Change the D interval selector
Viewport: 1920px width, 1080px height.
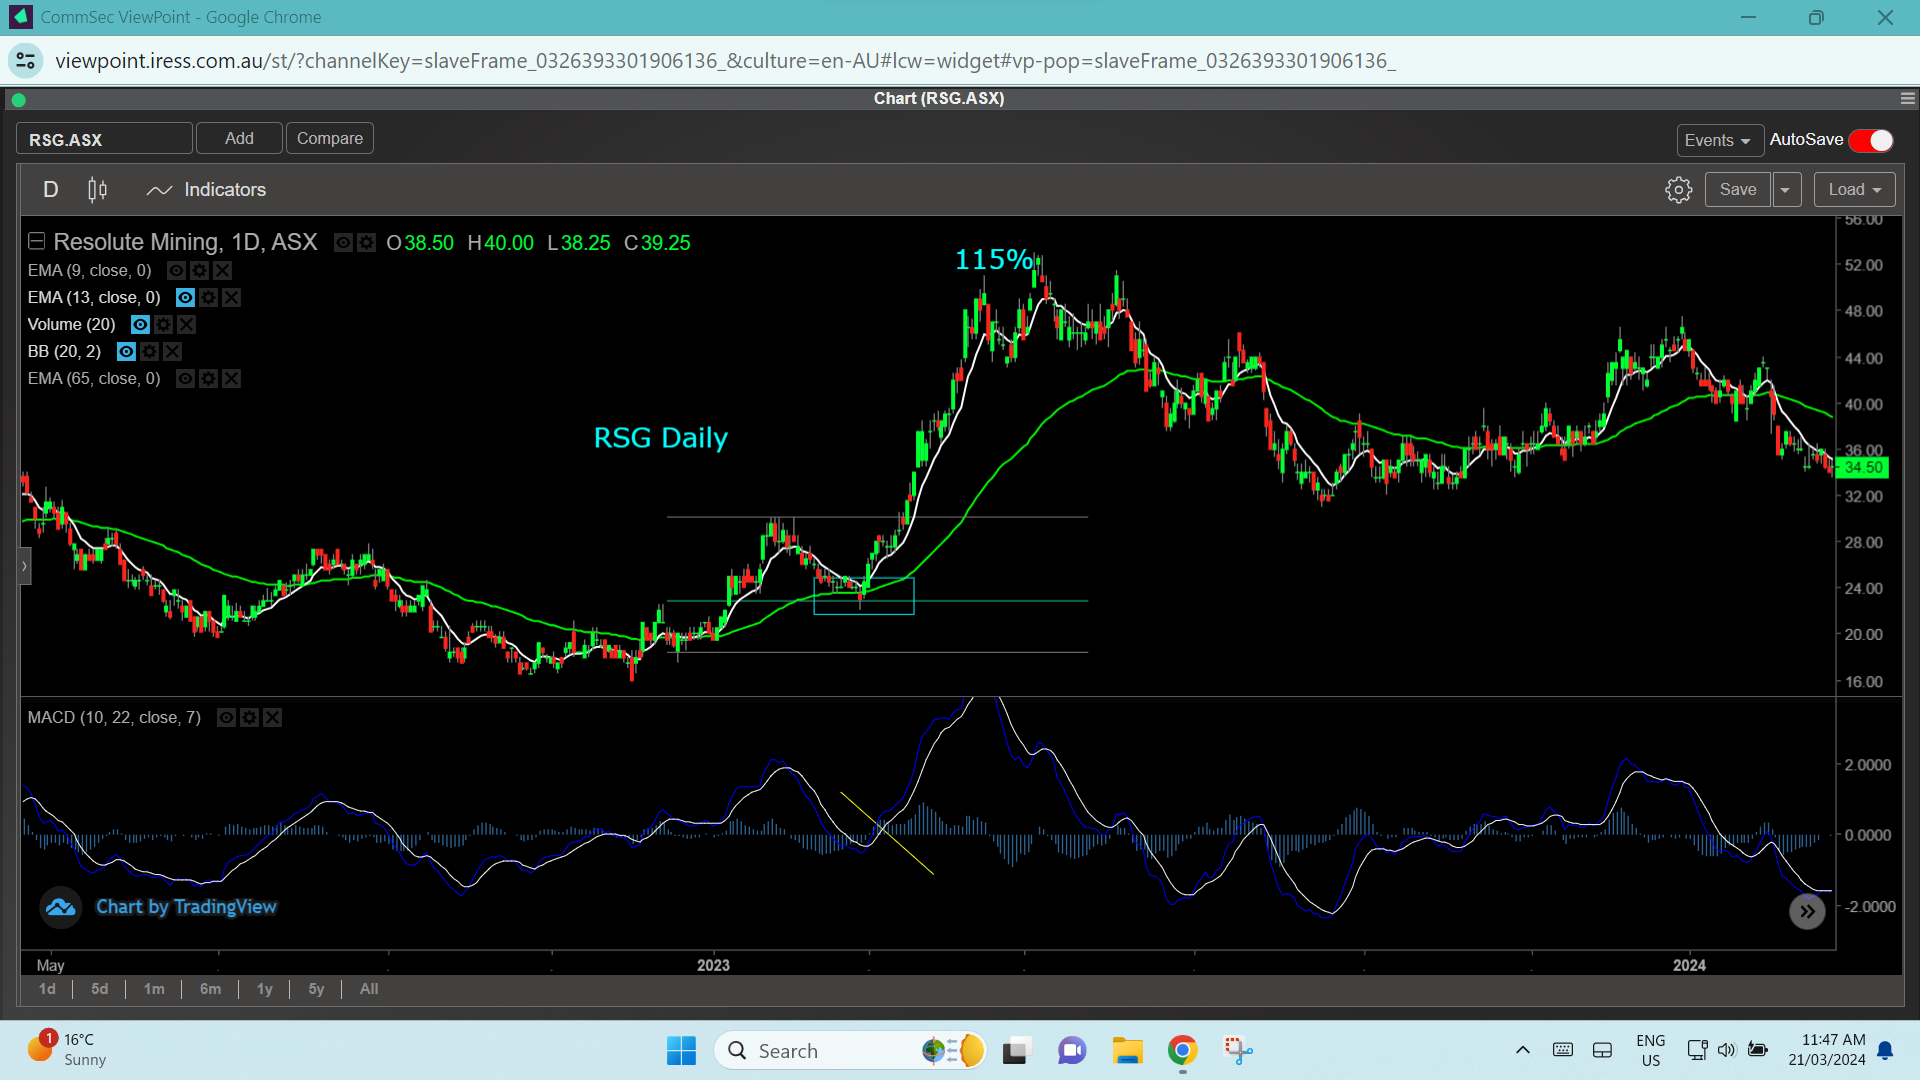click(51, 190)
